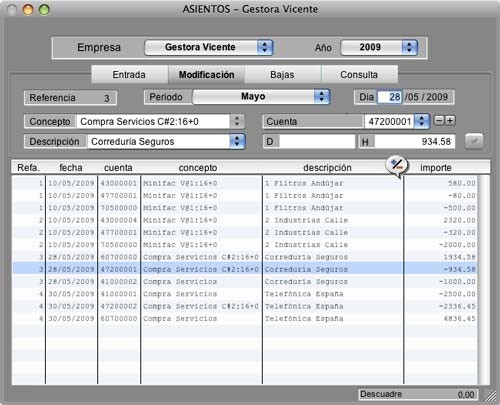The width and height of the screenshot is (500, 405).
Task: Click the window resize grip corner
Action: (489, 395)
